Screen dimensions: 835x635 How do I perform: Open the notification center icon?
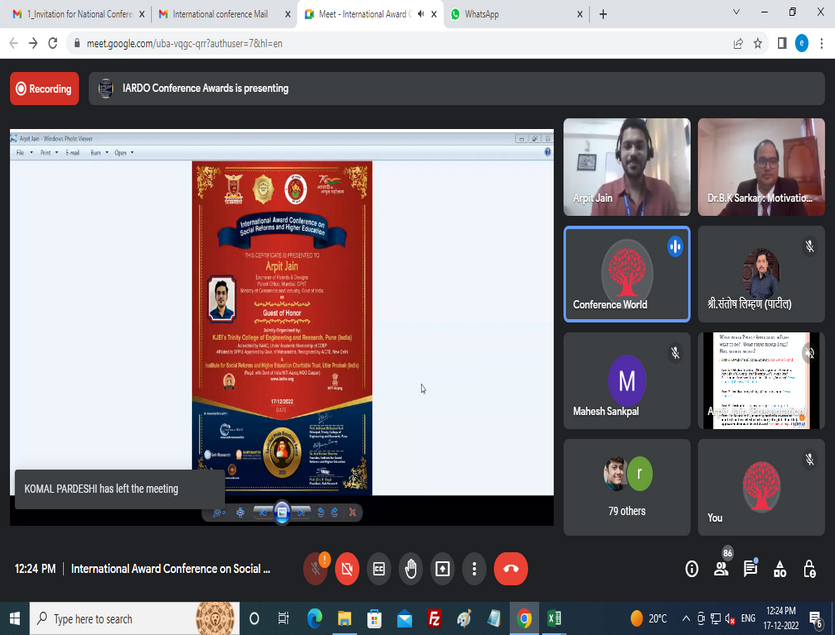[x=816, y=618]
